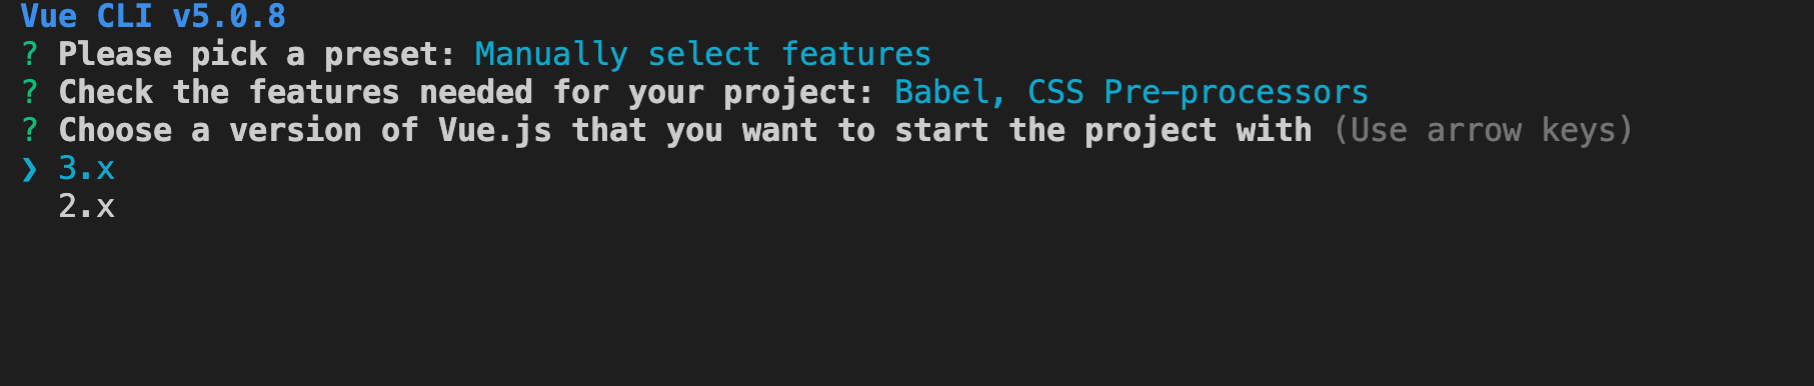The image size is (1814, 386).
Task: Click the word 'needed' in the features prompt
Action: pyautogui.click(x=476, y=92)
